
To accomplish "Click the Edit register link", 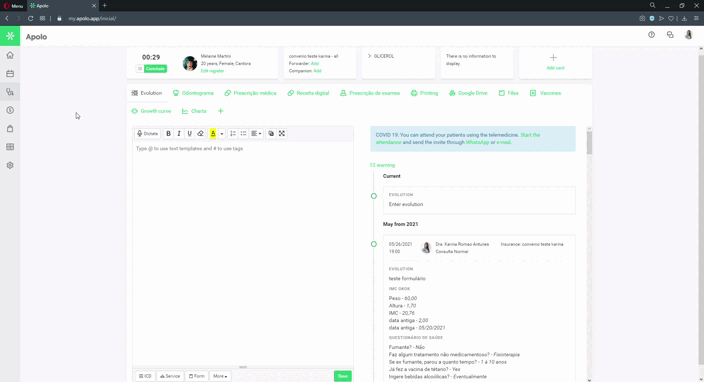I will [212, 71].
